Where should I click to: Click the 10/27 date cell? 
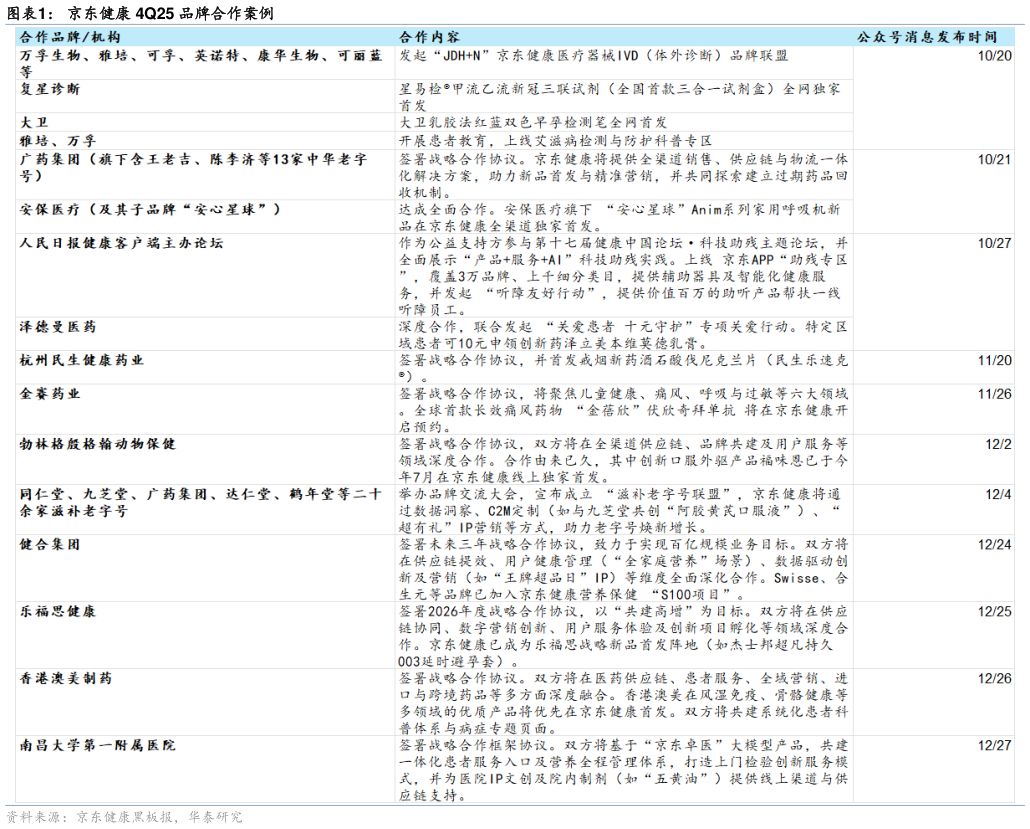pos(995,243)
